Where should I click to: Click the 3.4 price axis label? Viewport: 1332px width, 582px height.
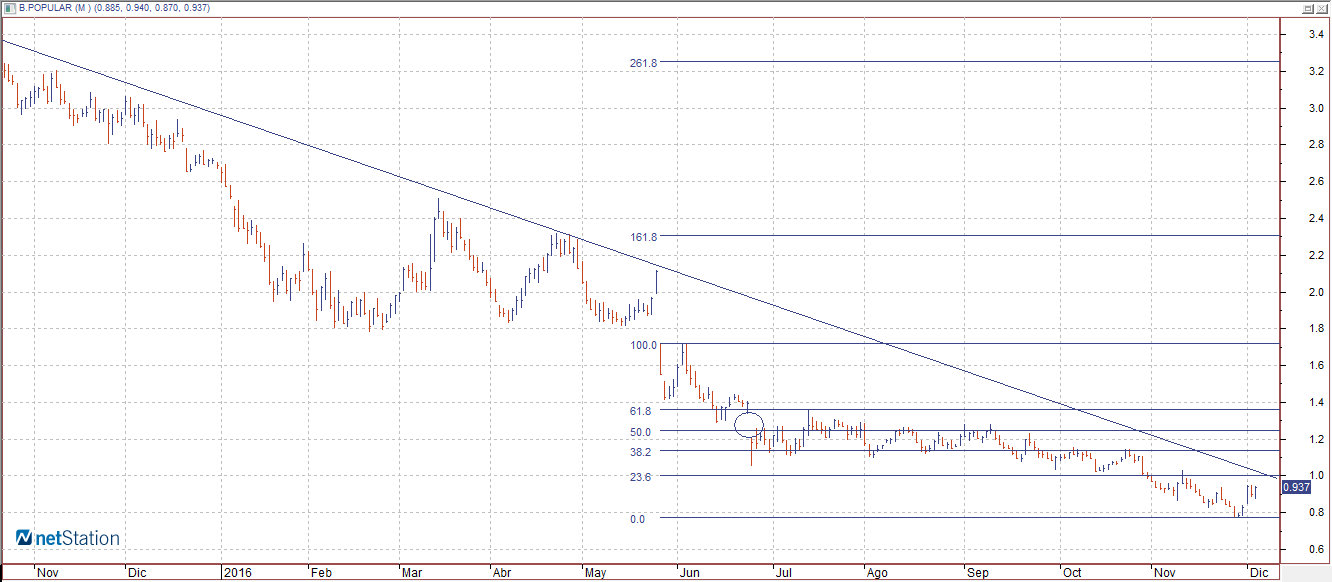pyautogui.click(x=1318, y=35)
